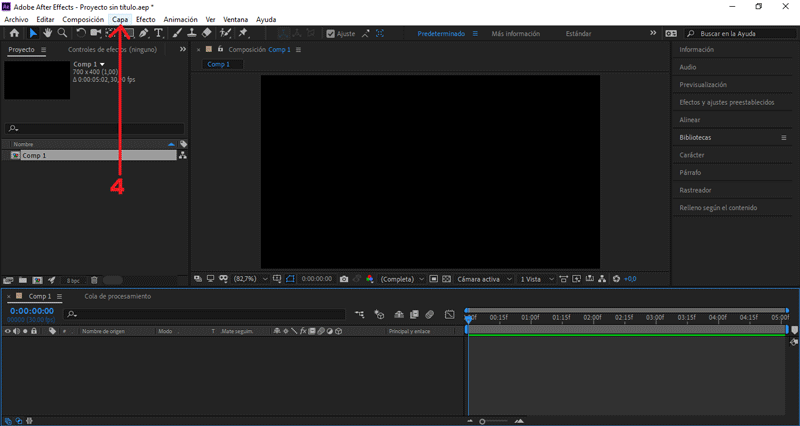Open the magnification dropdown showing 82,7%
800x426 pixels.
pos(251,279)
